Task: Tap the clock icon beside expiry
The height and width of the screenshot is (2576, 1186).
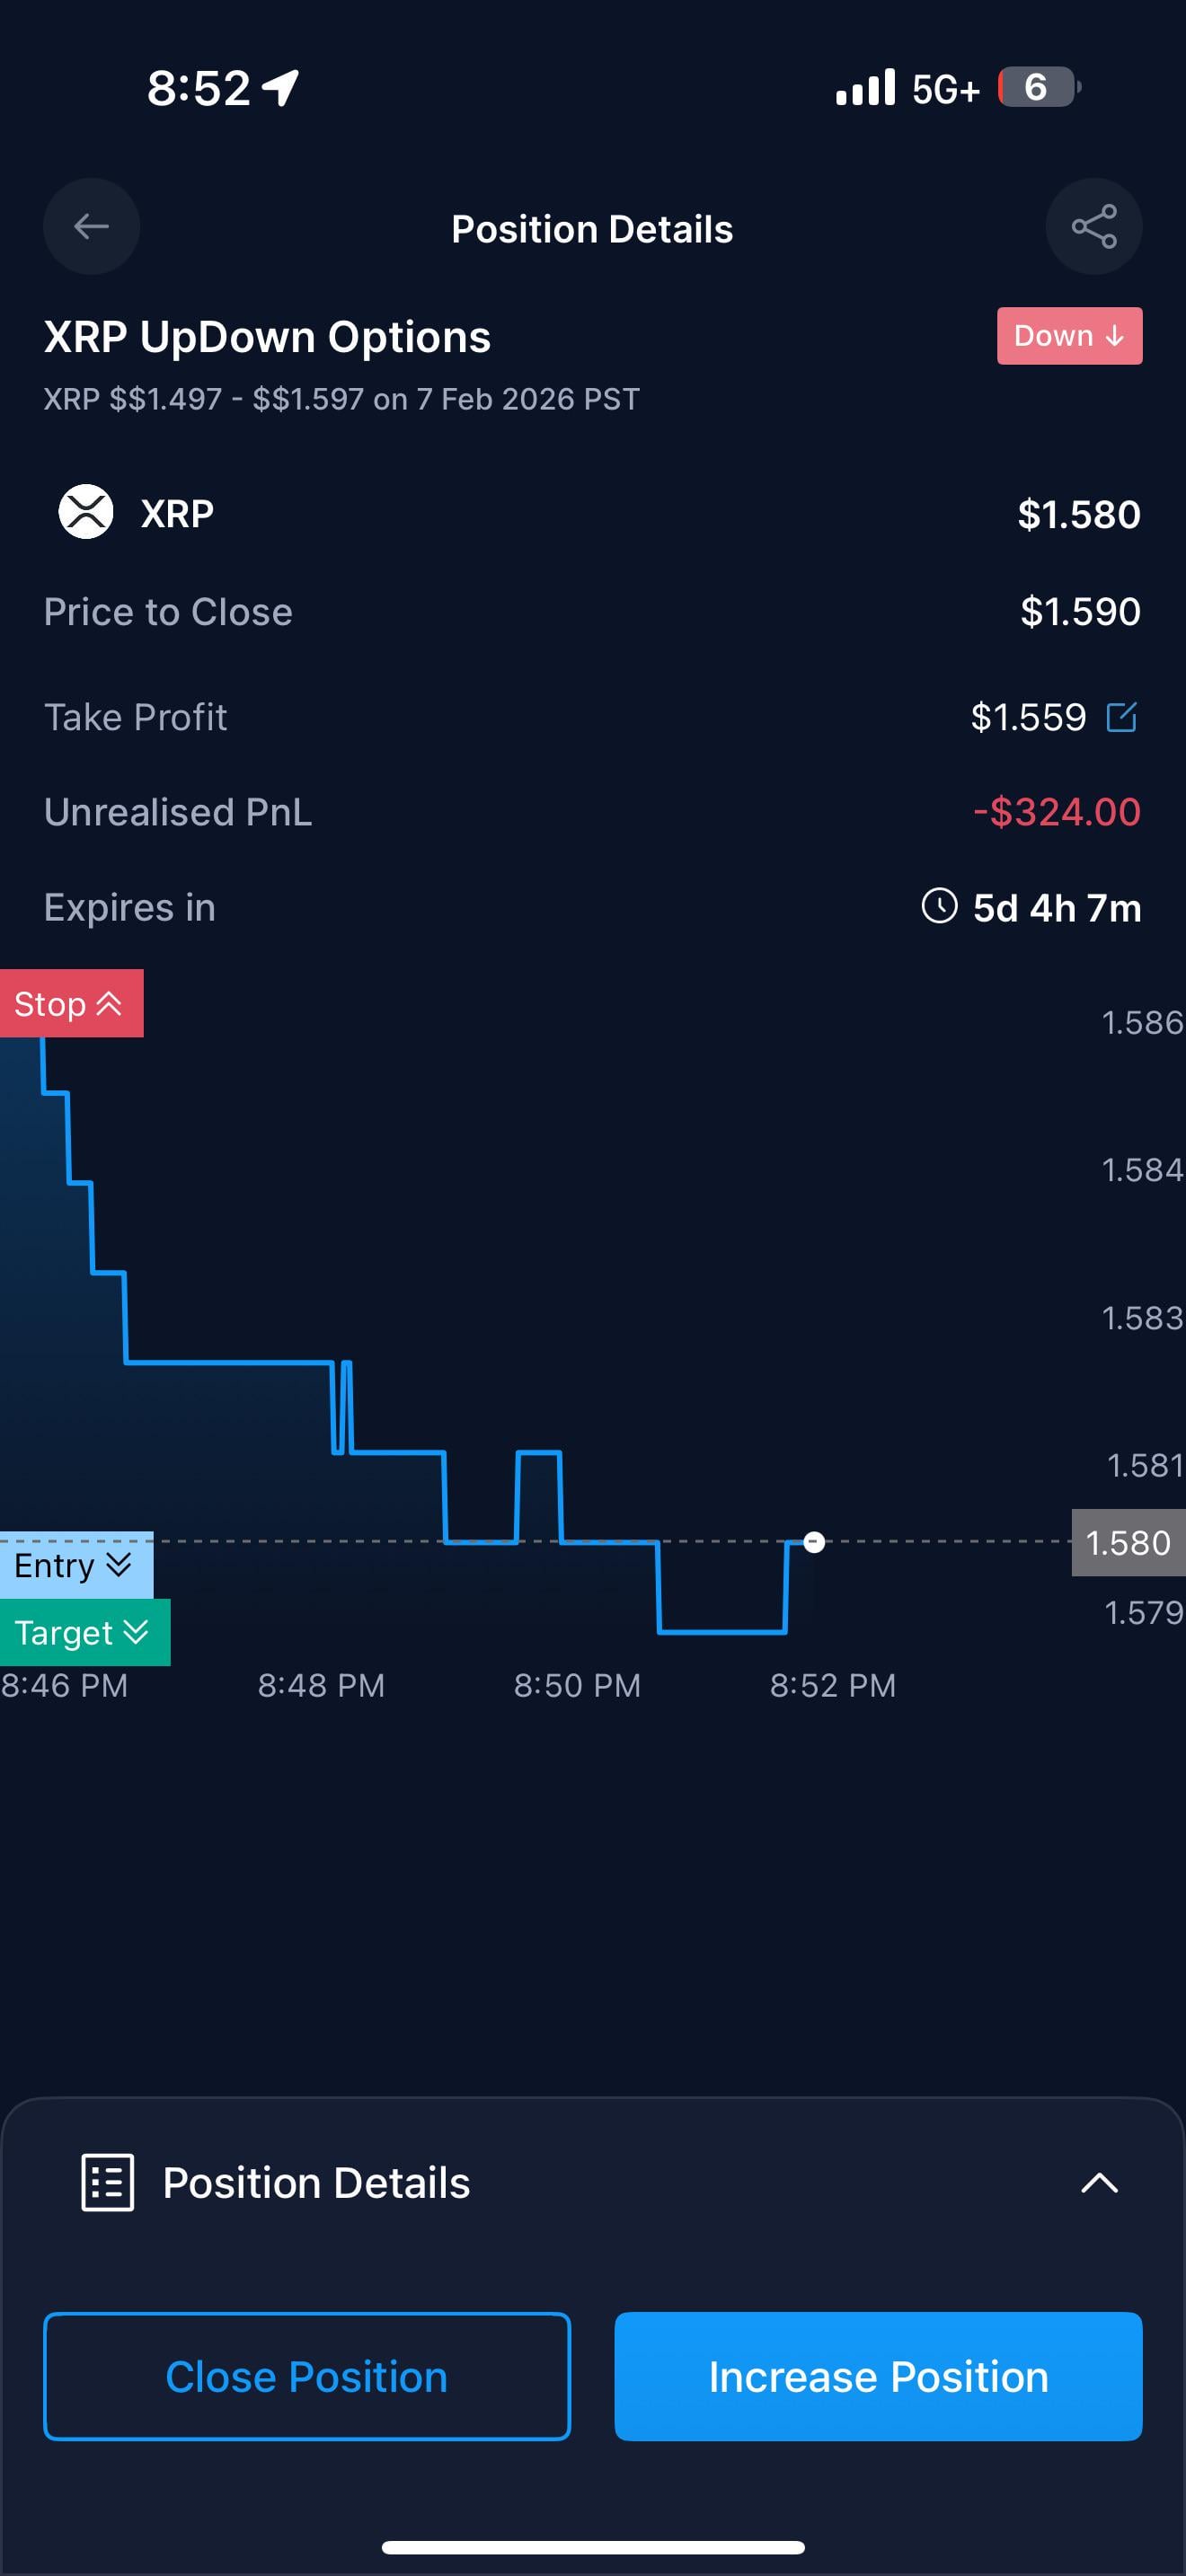Action: click(939, 906)
